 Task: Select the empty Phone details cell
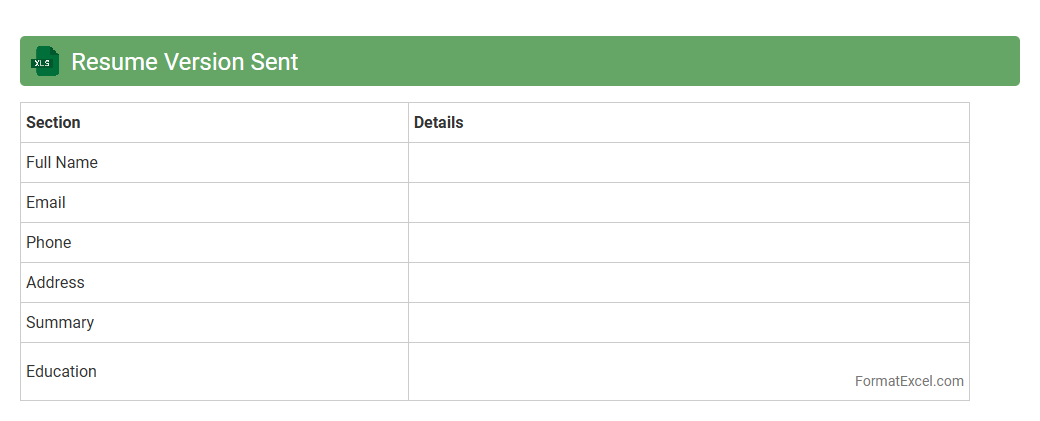coord(688,243)
